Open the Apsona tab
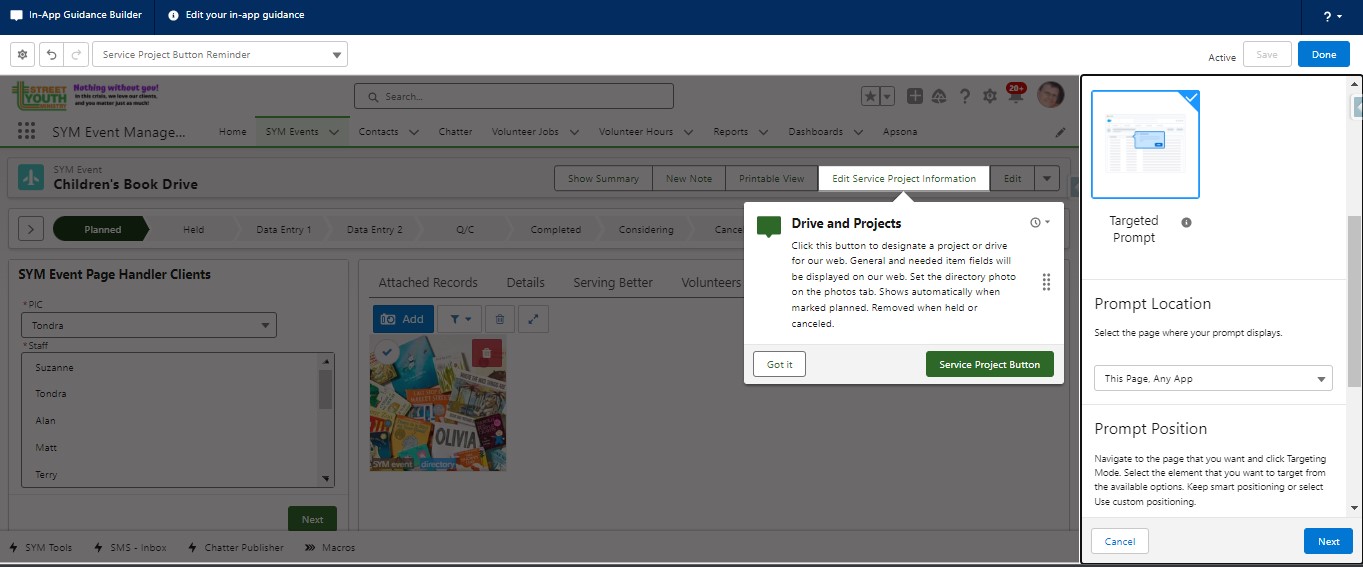 coord(900,132)
